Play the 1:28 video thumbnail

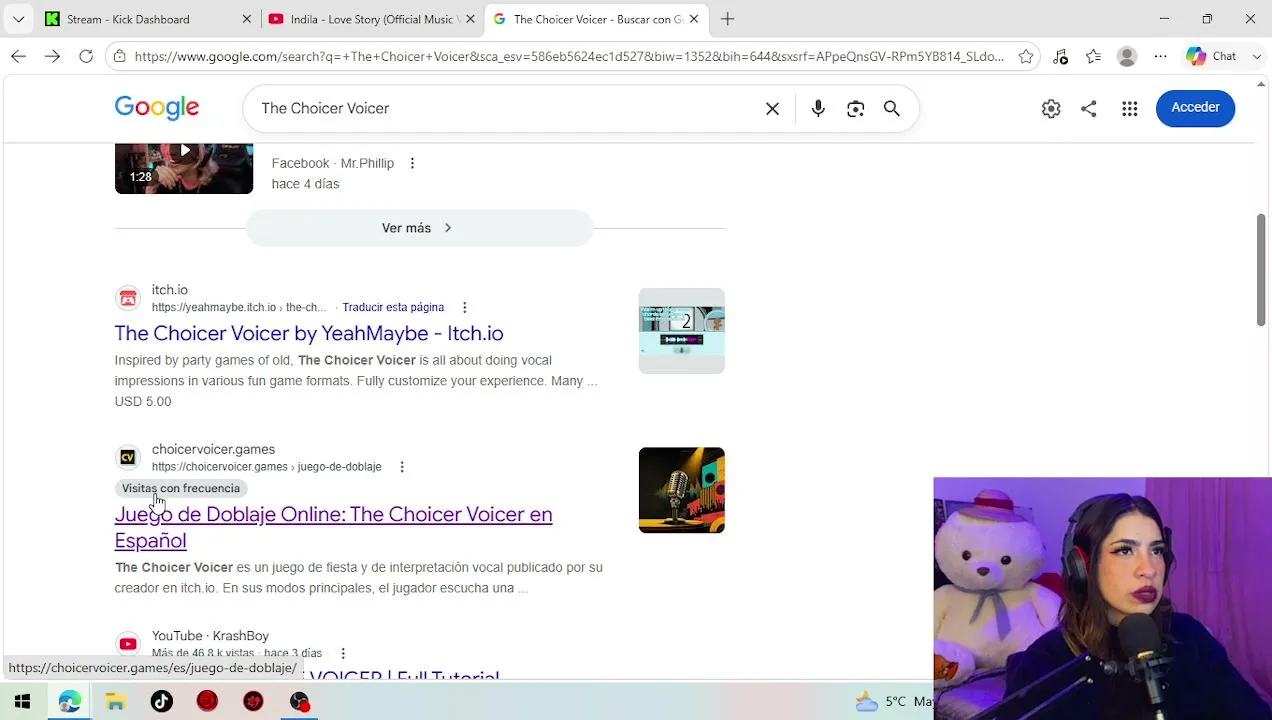(184, 168)
